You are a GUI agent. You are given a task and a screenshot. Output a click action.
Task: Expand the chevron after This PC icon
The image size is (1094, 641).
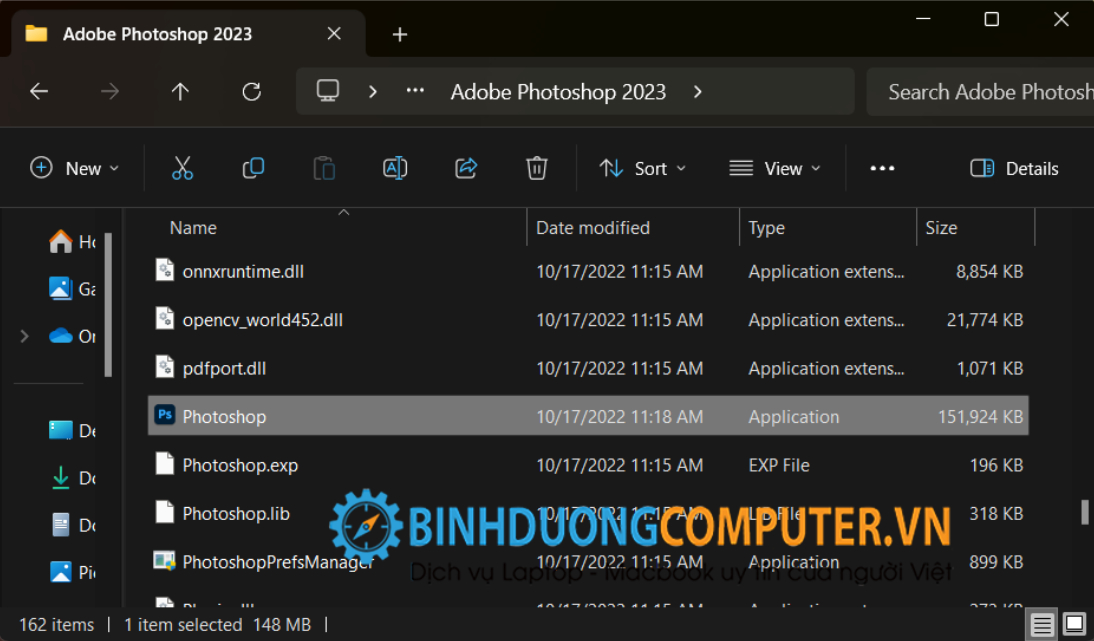(373, 91)
